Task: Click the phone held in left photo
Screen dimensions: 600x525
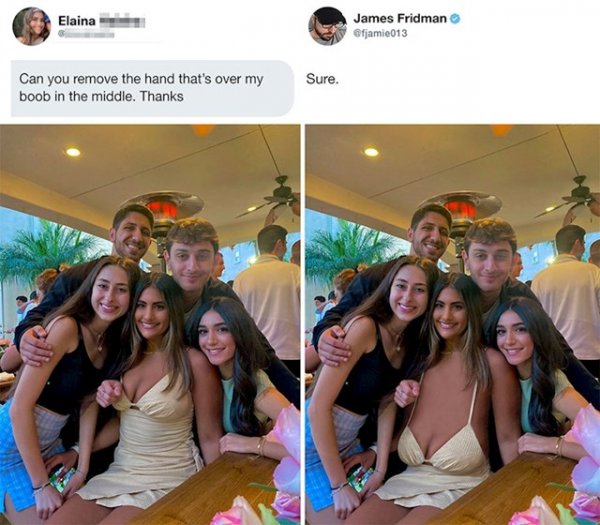Action: click(x=63, y=478)
